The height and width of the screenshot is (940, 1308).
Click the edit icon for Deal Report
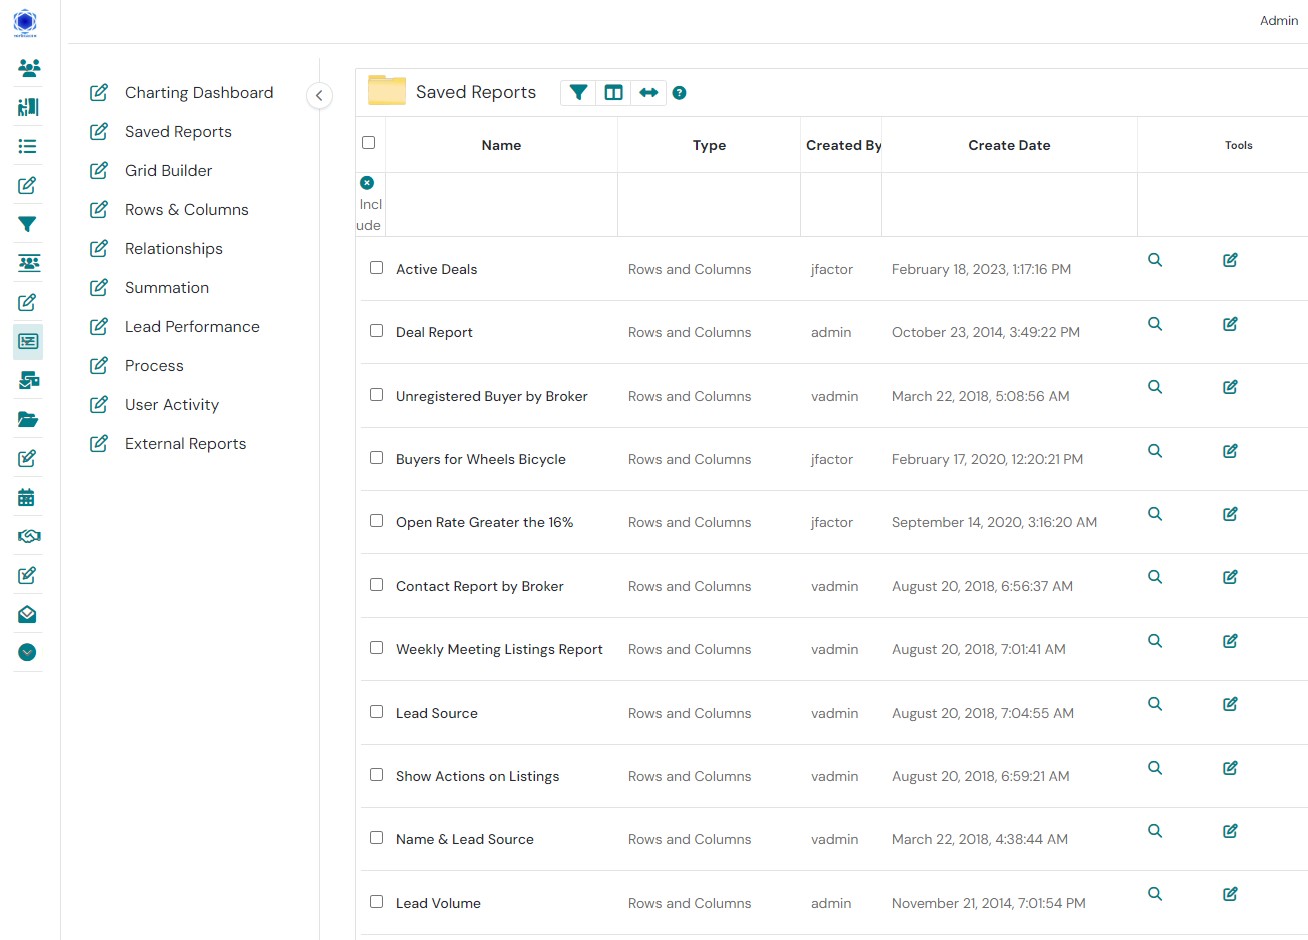coord(1230,324)
